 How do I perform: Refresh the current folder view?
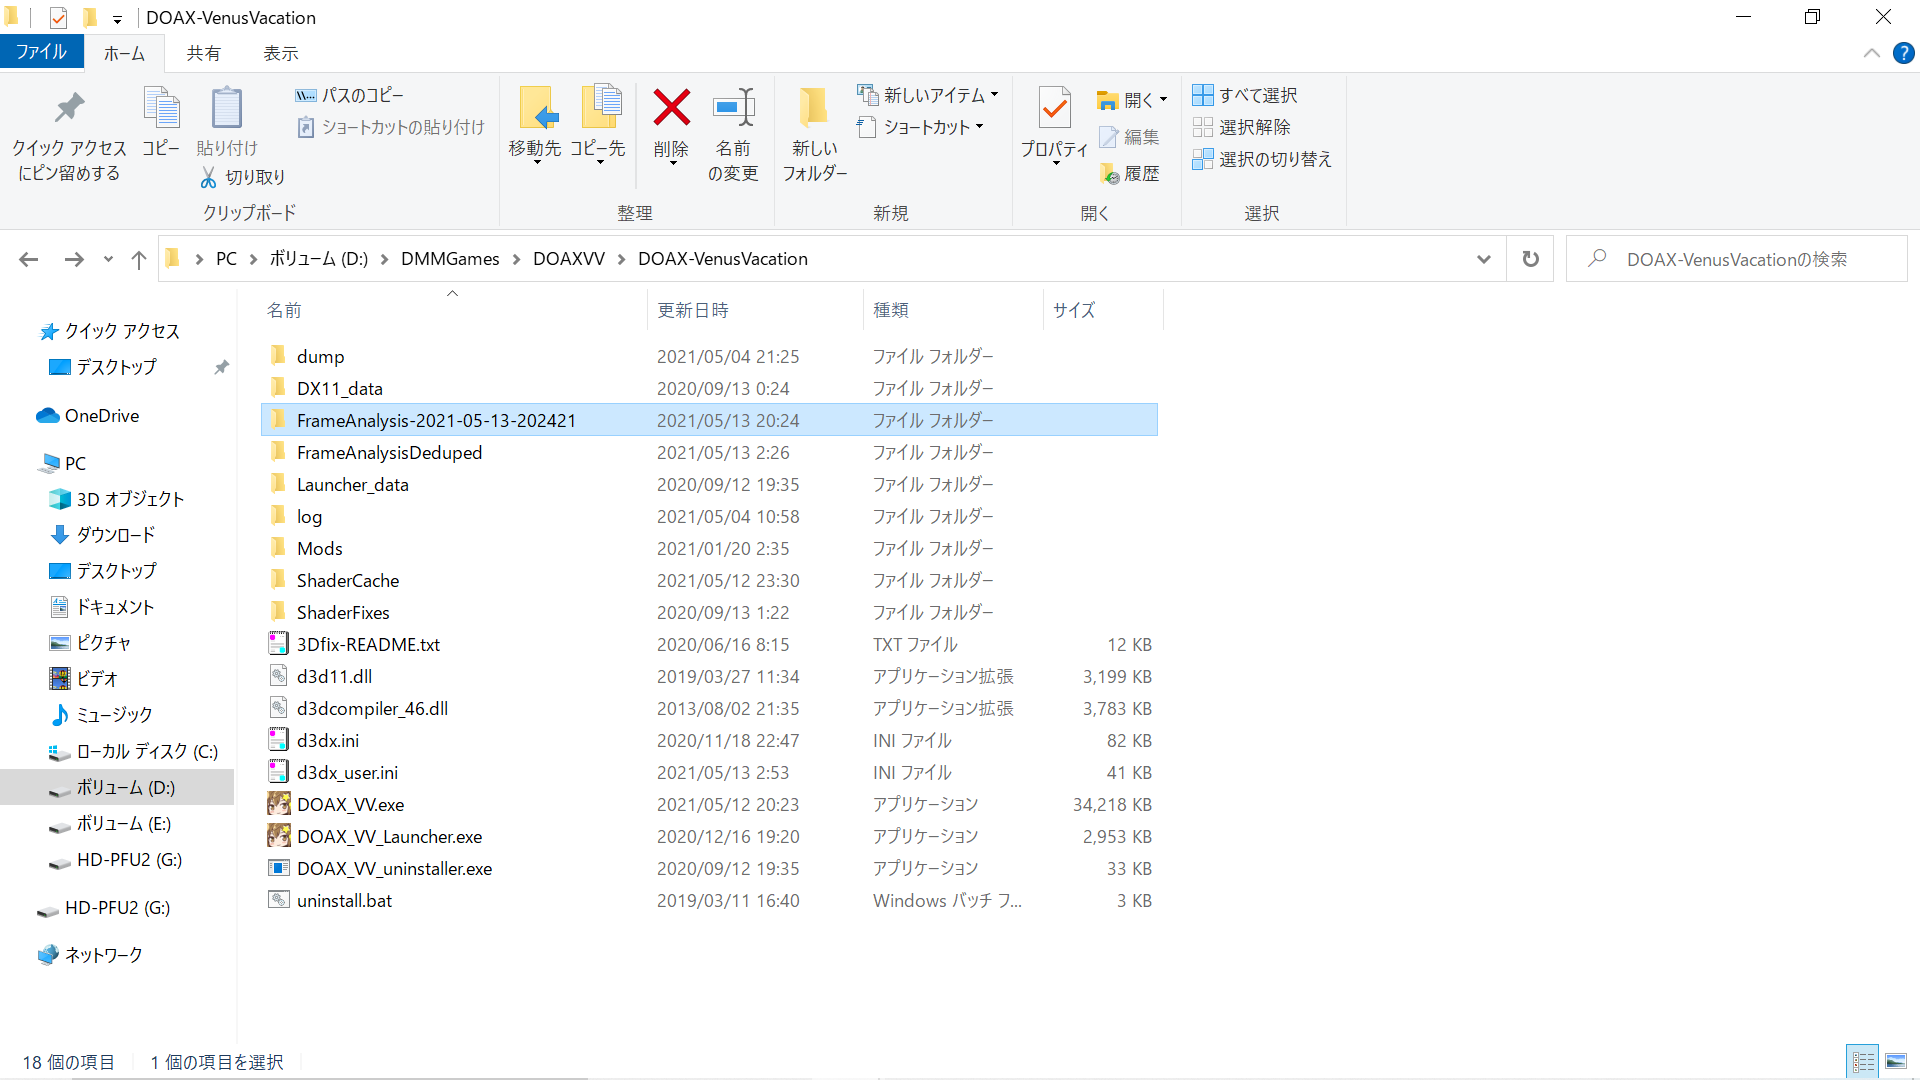[x=1530, y=259]
